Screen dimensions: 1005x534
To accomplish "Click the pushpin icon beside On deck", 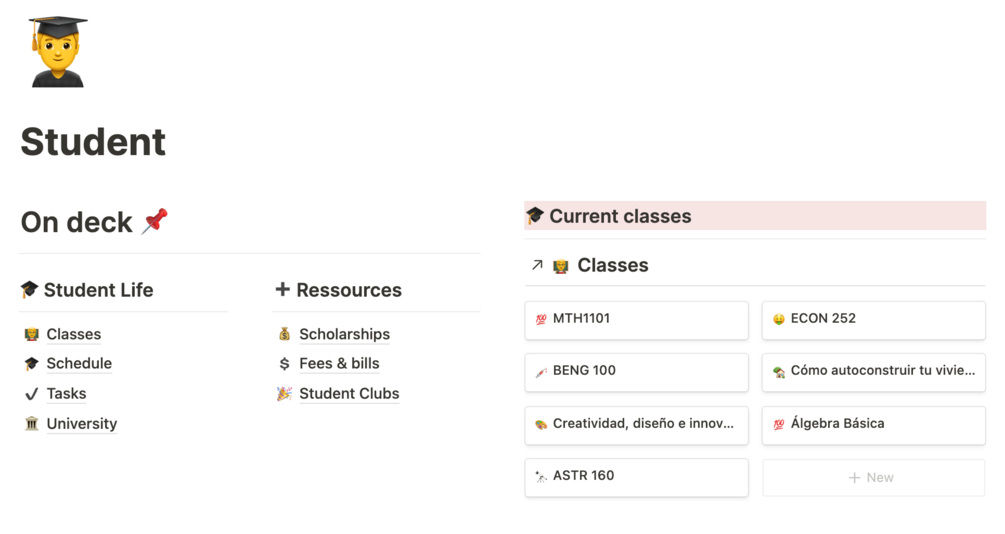I will (x=154, y=221).
